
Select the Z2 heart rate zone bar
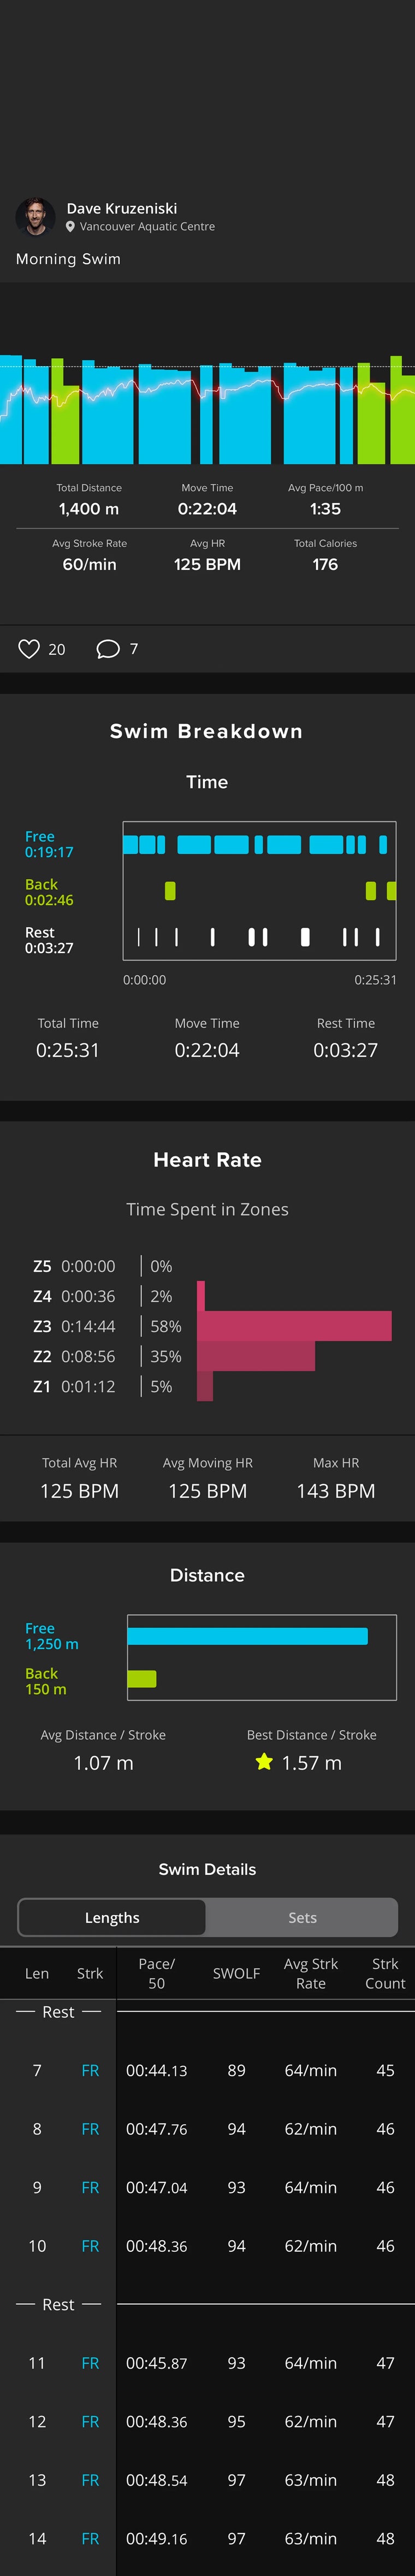pos(256,1355)
